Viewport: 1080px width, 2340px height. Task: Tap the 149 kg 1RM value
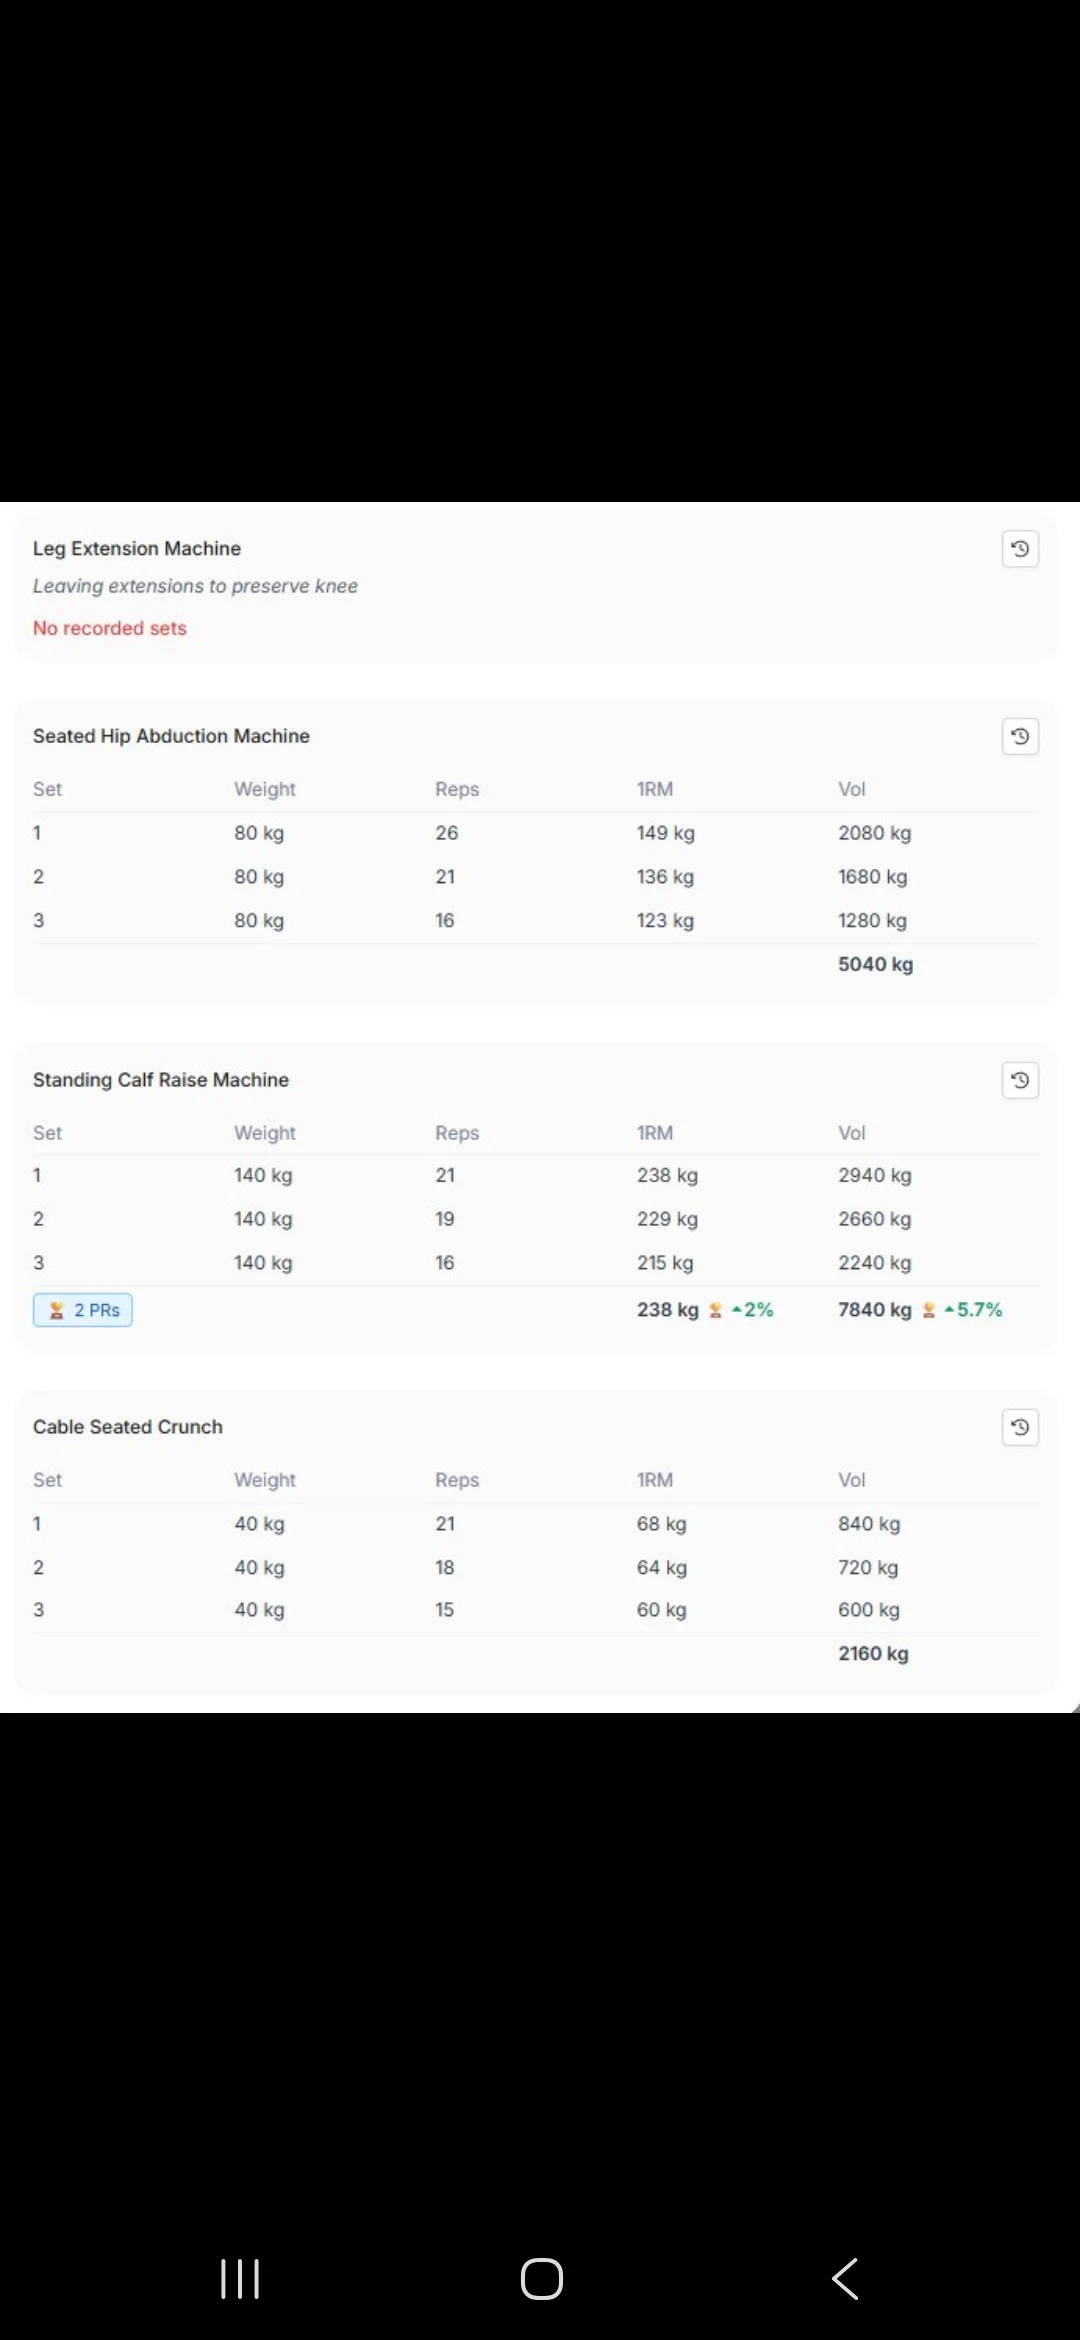coord(666,833)
